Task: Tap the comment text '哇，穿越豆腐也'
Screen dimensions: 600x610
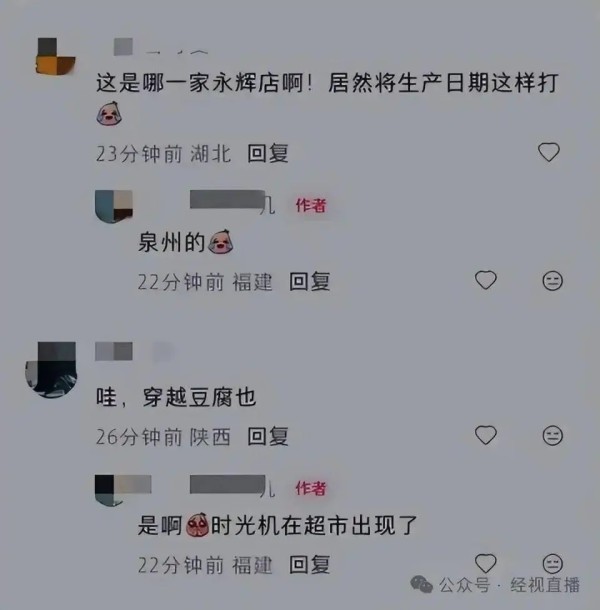Action: point(176,398)
